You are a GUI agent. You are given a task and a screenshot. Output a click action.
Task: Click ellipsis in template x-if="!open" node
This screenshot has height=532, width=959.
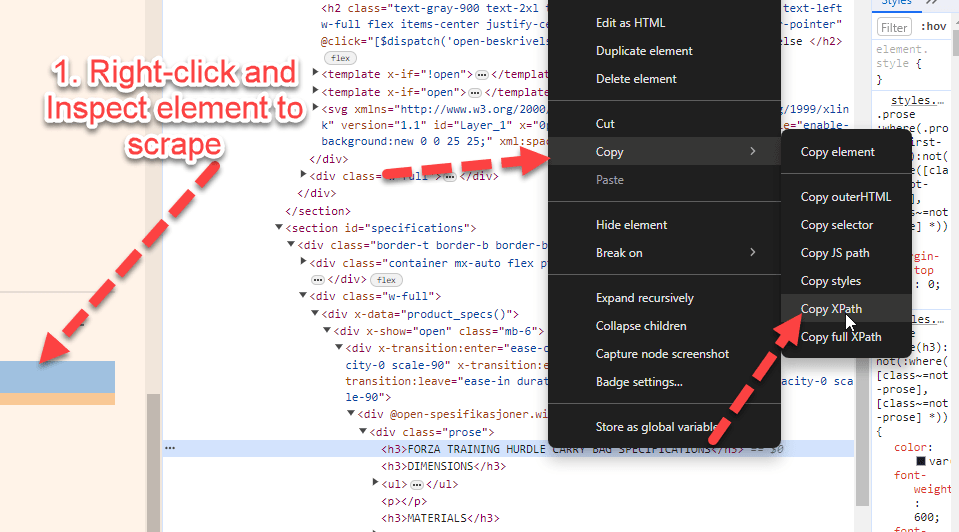[481, 74]
